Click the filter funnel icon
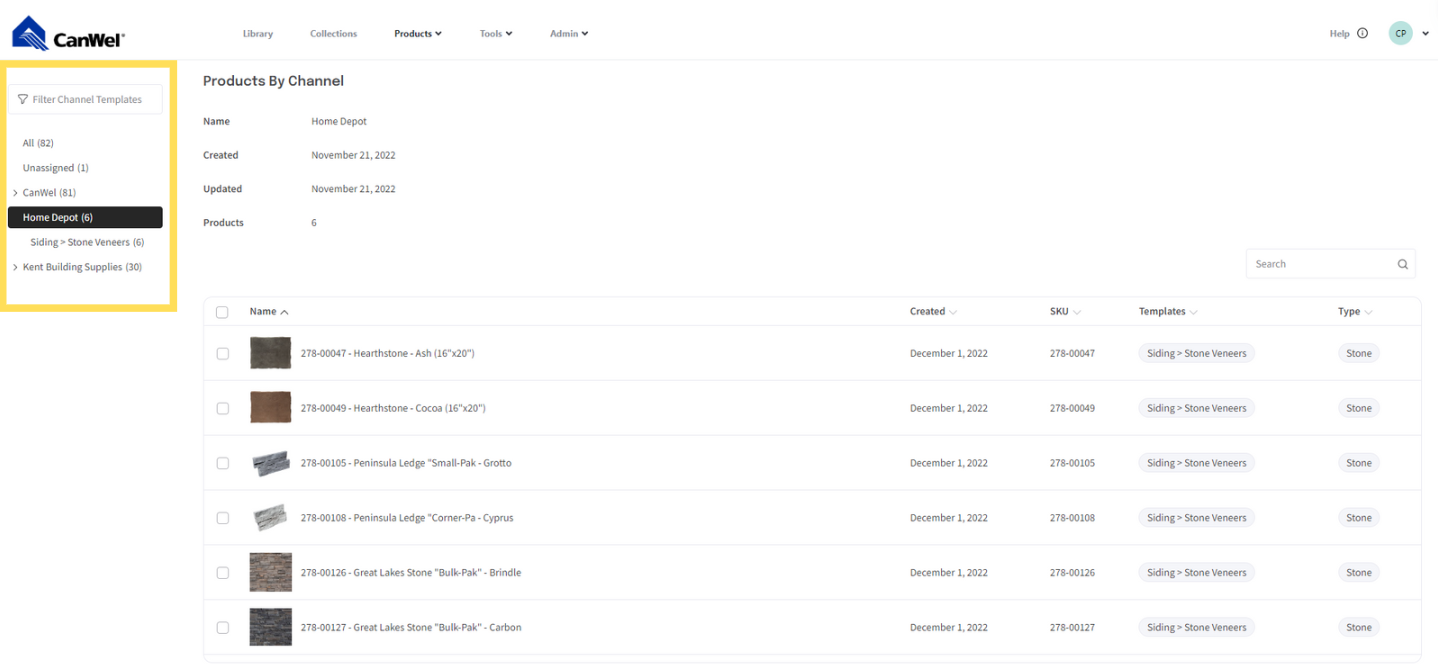 click(23, 100)
